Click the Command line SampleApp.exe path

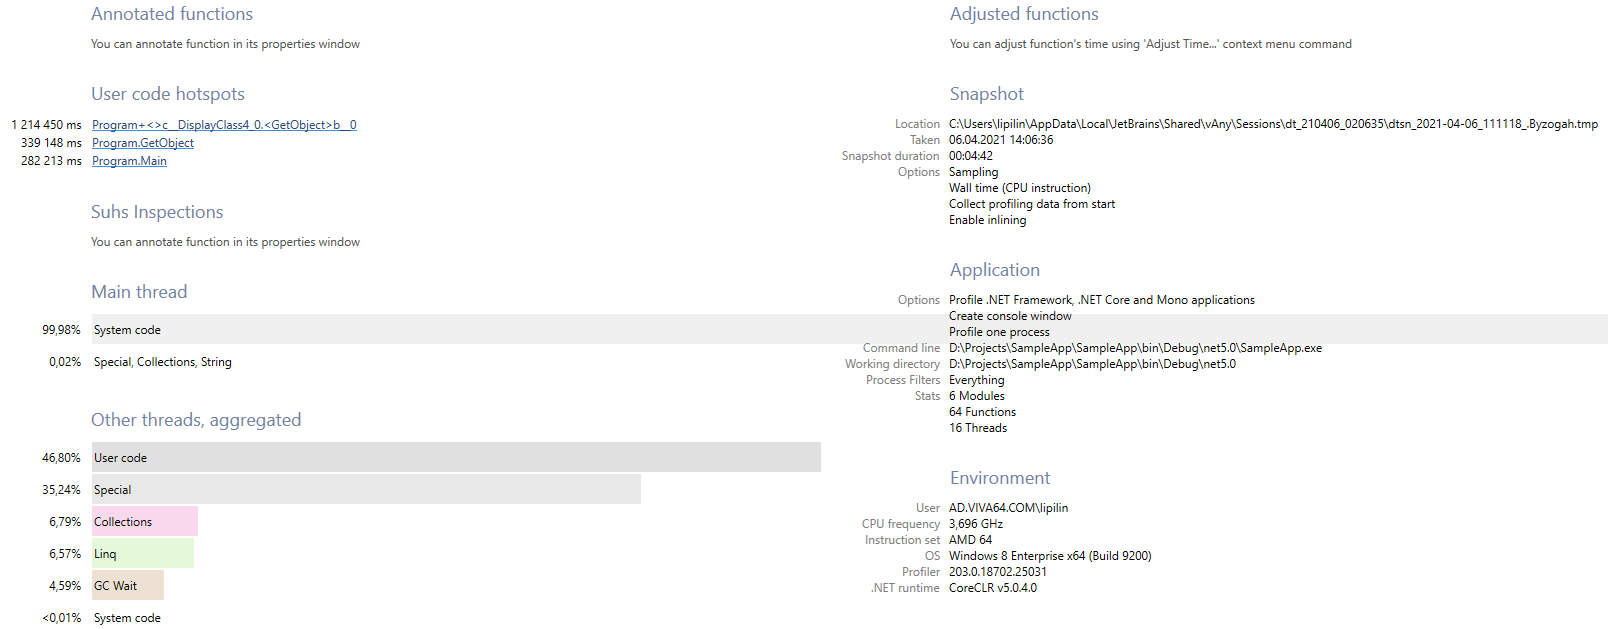[x=1135, y=348]
